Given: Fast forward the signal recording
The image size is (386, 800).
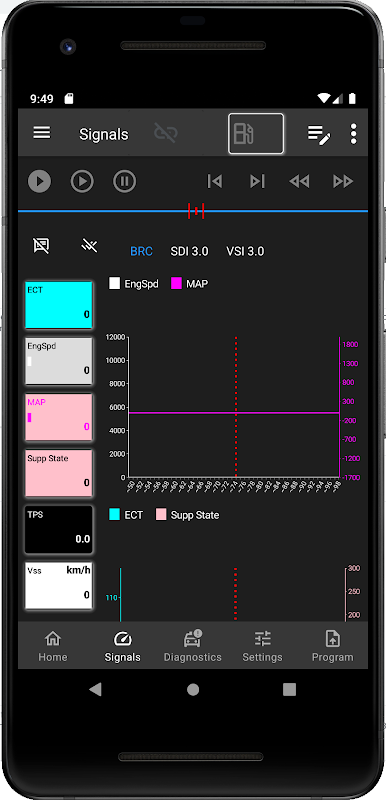Looking at the screenshot, I should pyautogui.click(x=343, y=181).
